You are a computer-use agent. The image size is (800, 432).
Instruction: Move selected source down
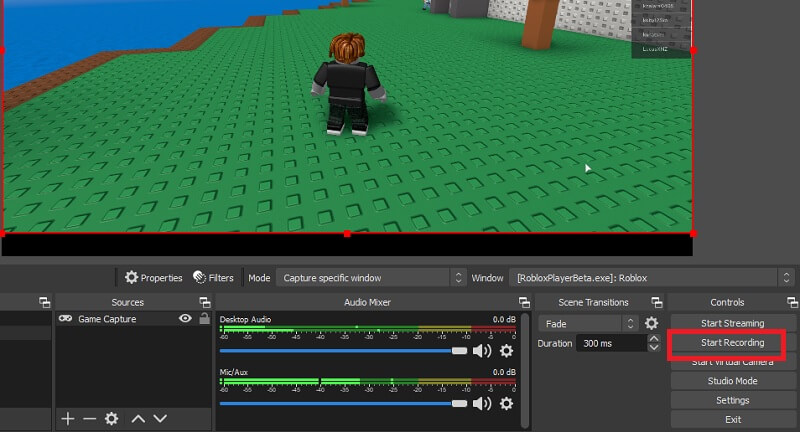coord(160,419)
